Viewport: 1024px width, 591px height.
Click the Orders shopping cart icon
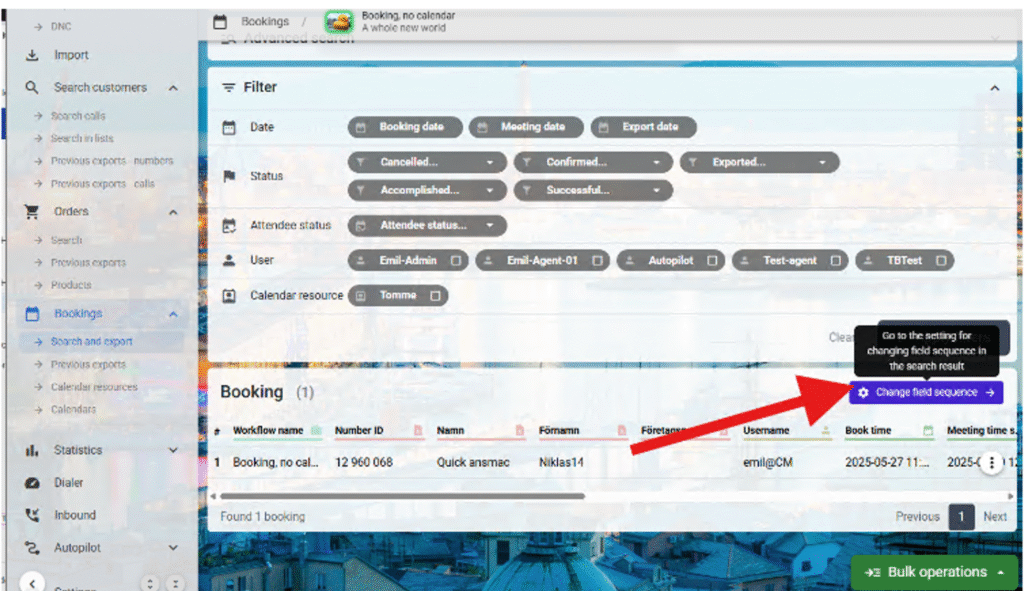coord(33,212)
